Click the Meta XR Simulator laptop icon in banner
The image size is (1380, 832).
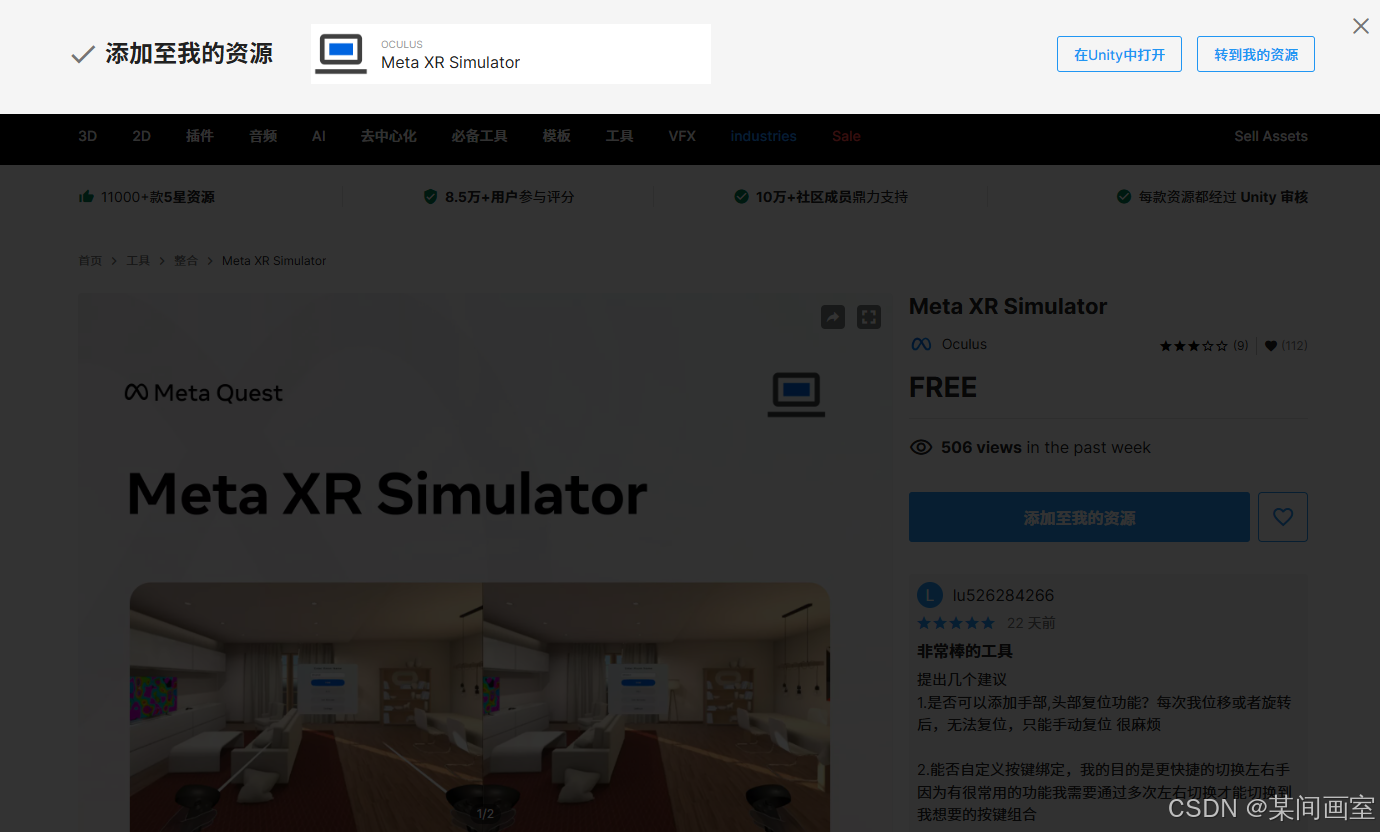[341, 54]
